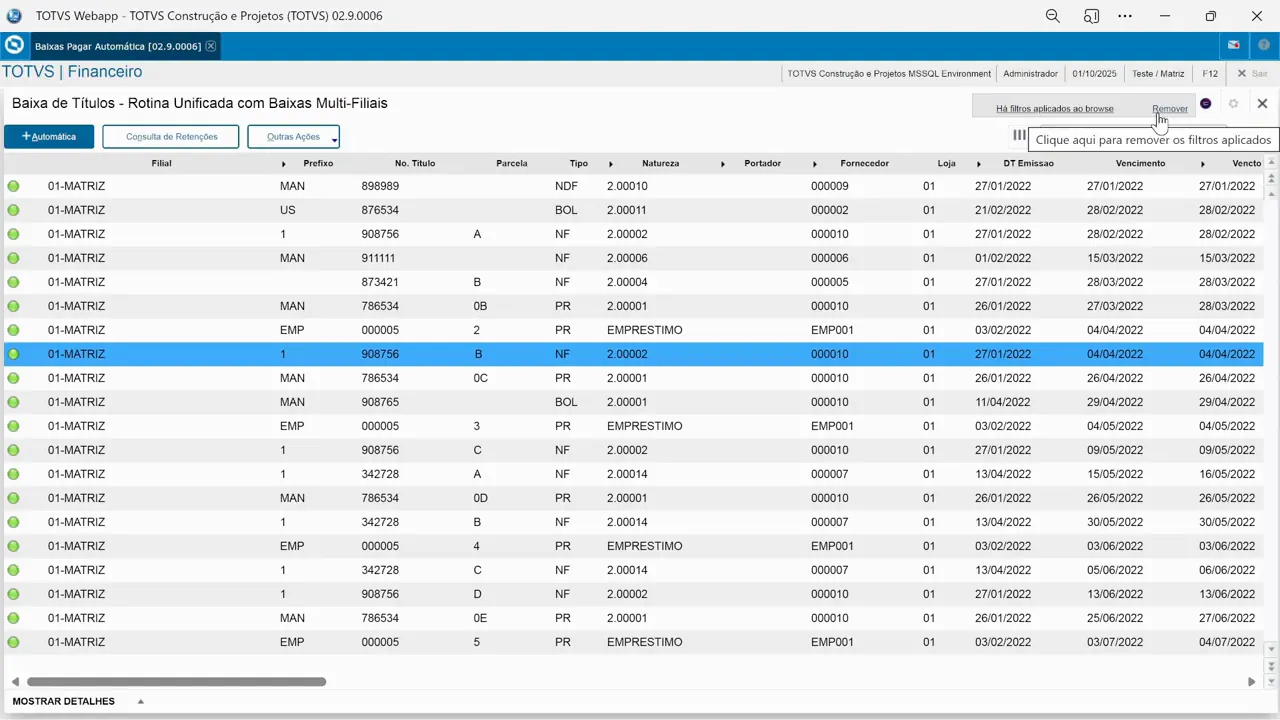The image size is (1280, 720).
Task: Click the column configuration icon above the grid
Action: click(1019, 135)
